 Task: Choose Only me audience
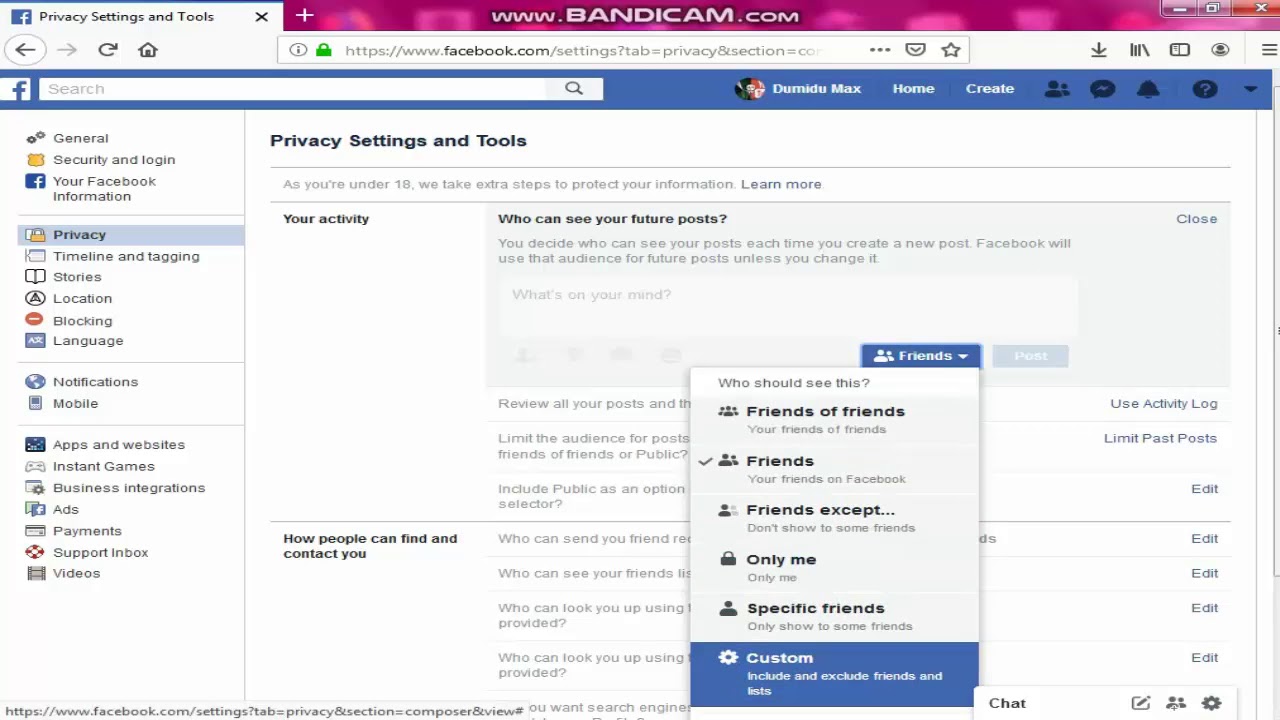[834, 567]
